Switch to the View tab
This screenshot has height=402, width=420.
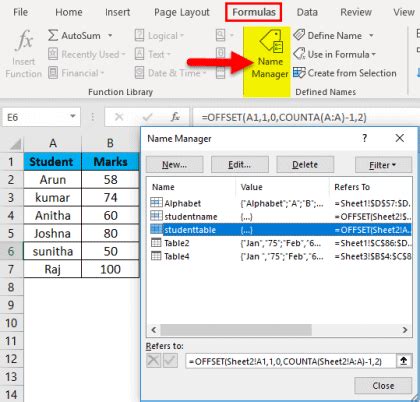(x=404, y=12)
